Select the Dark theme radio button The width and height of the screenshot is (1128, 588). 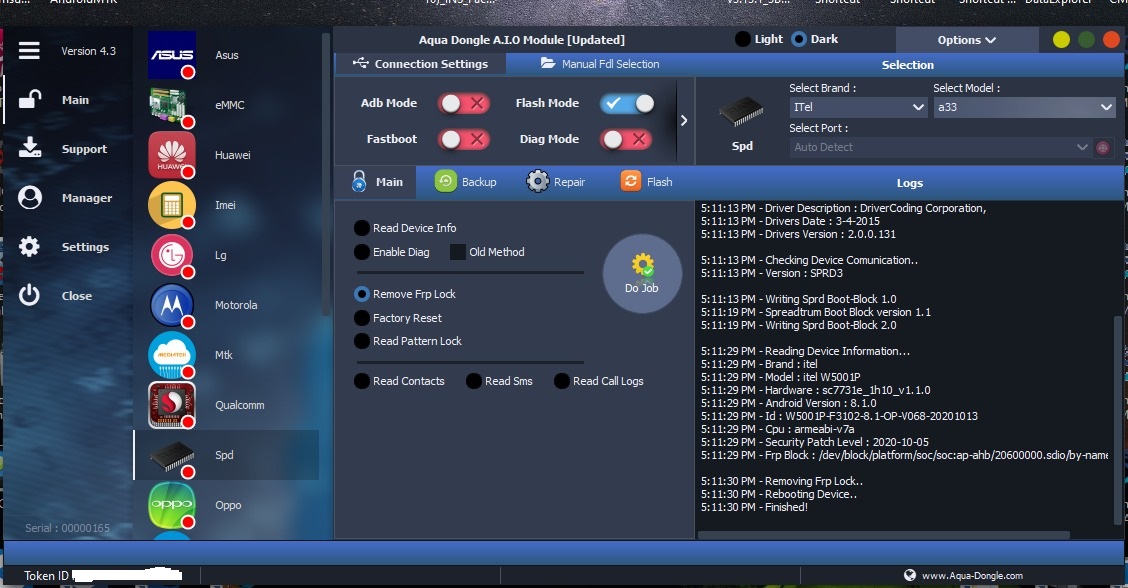tap(799, 39)
